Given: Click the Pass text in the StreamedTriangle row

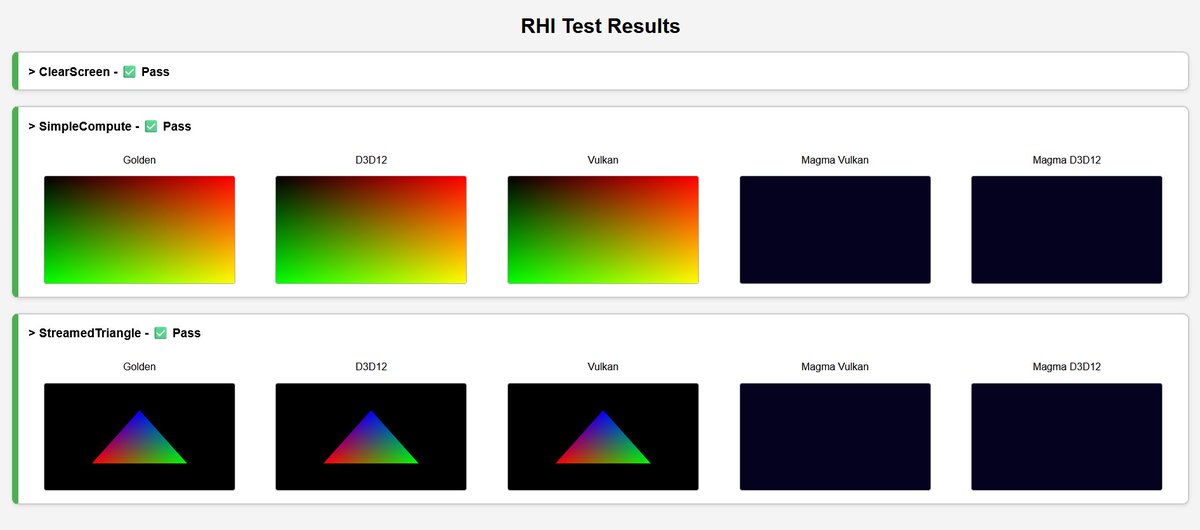Looking at the screenshot, I should (x=186, y=333).
